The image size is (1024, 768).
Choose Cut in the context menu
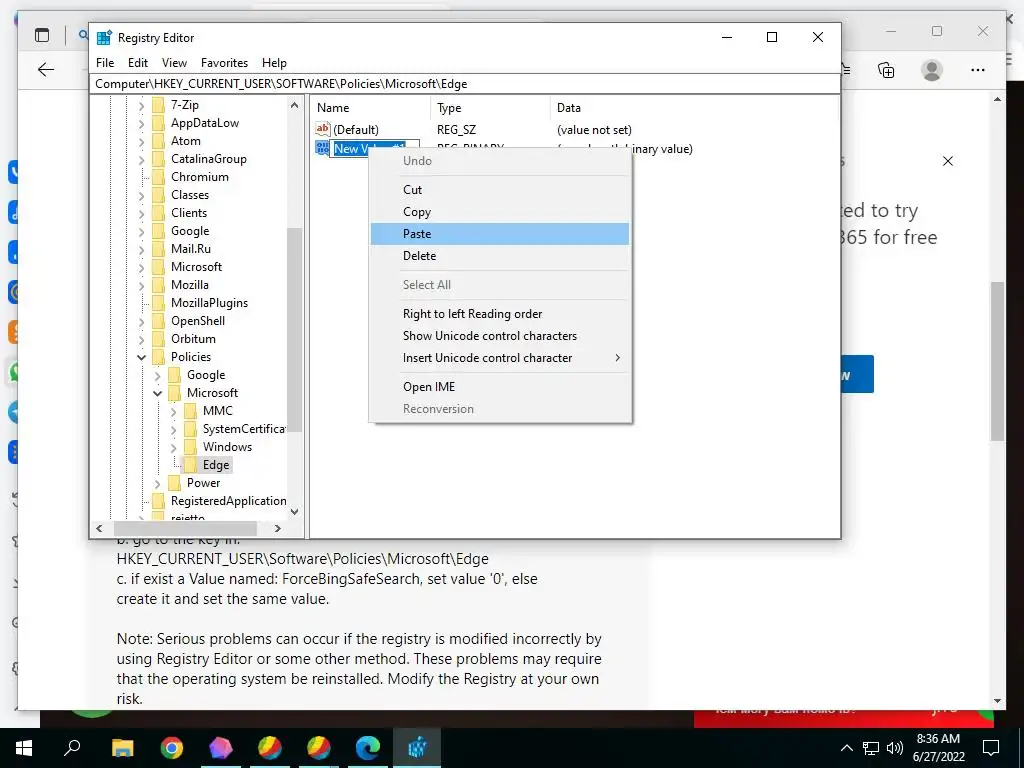pos(500,189)
